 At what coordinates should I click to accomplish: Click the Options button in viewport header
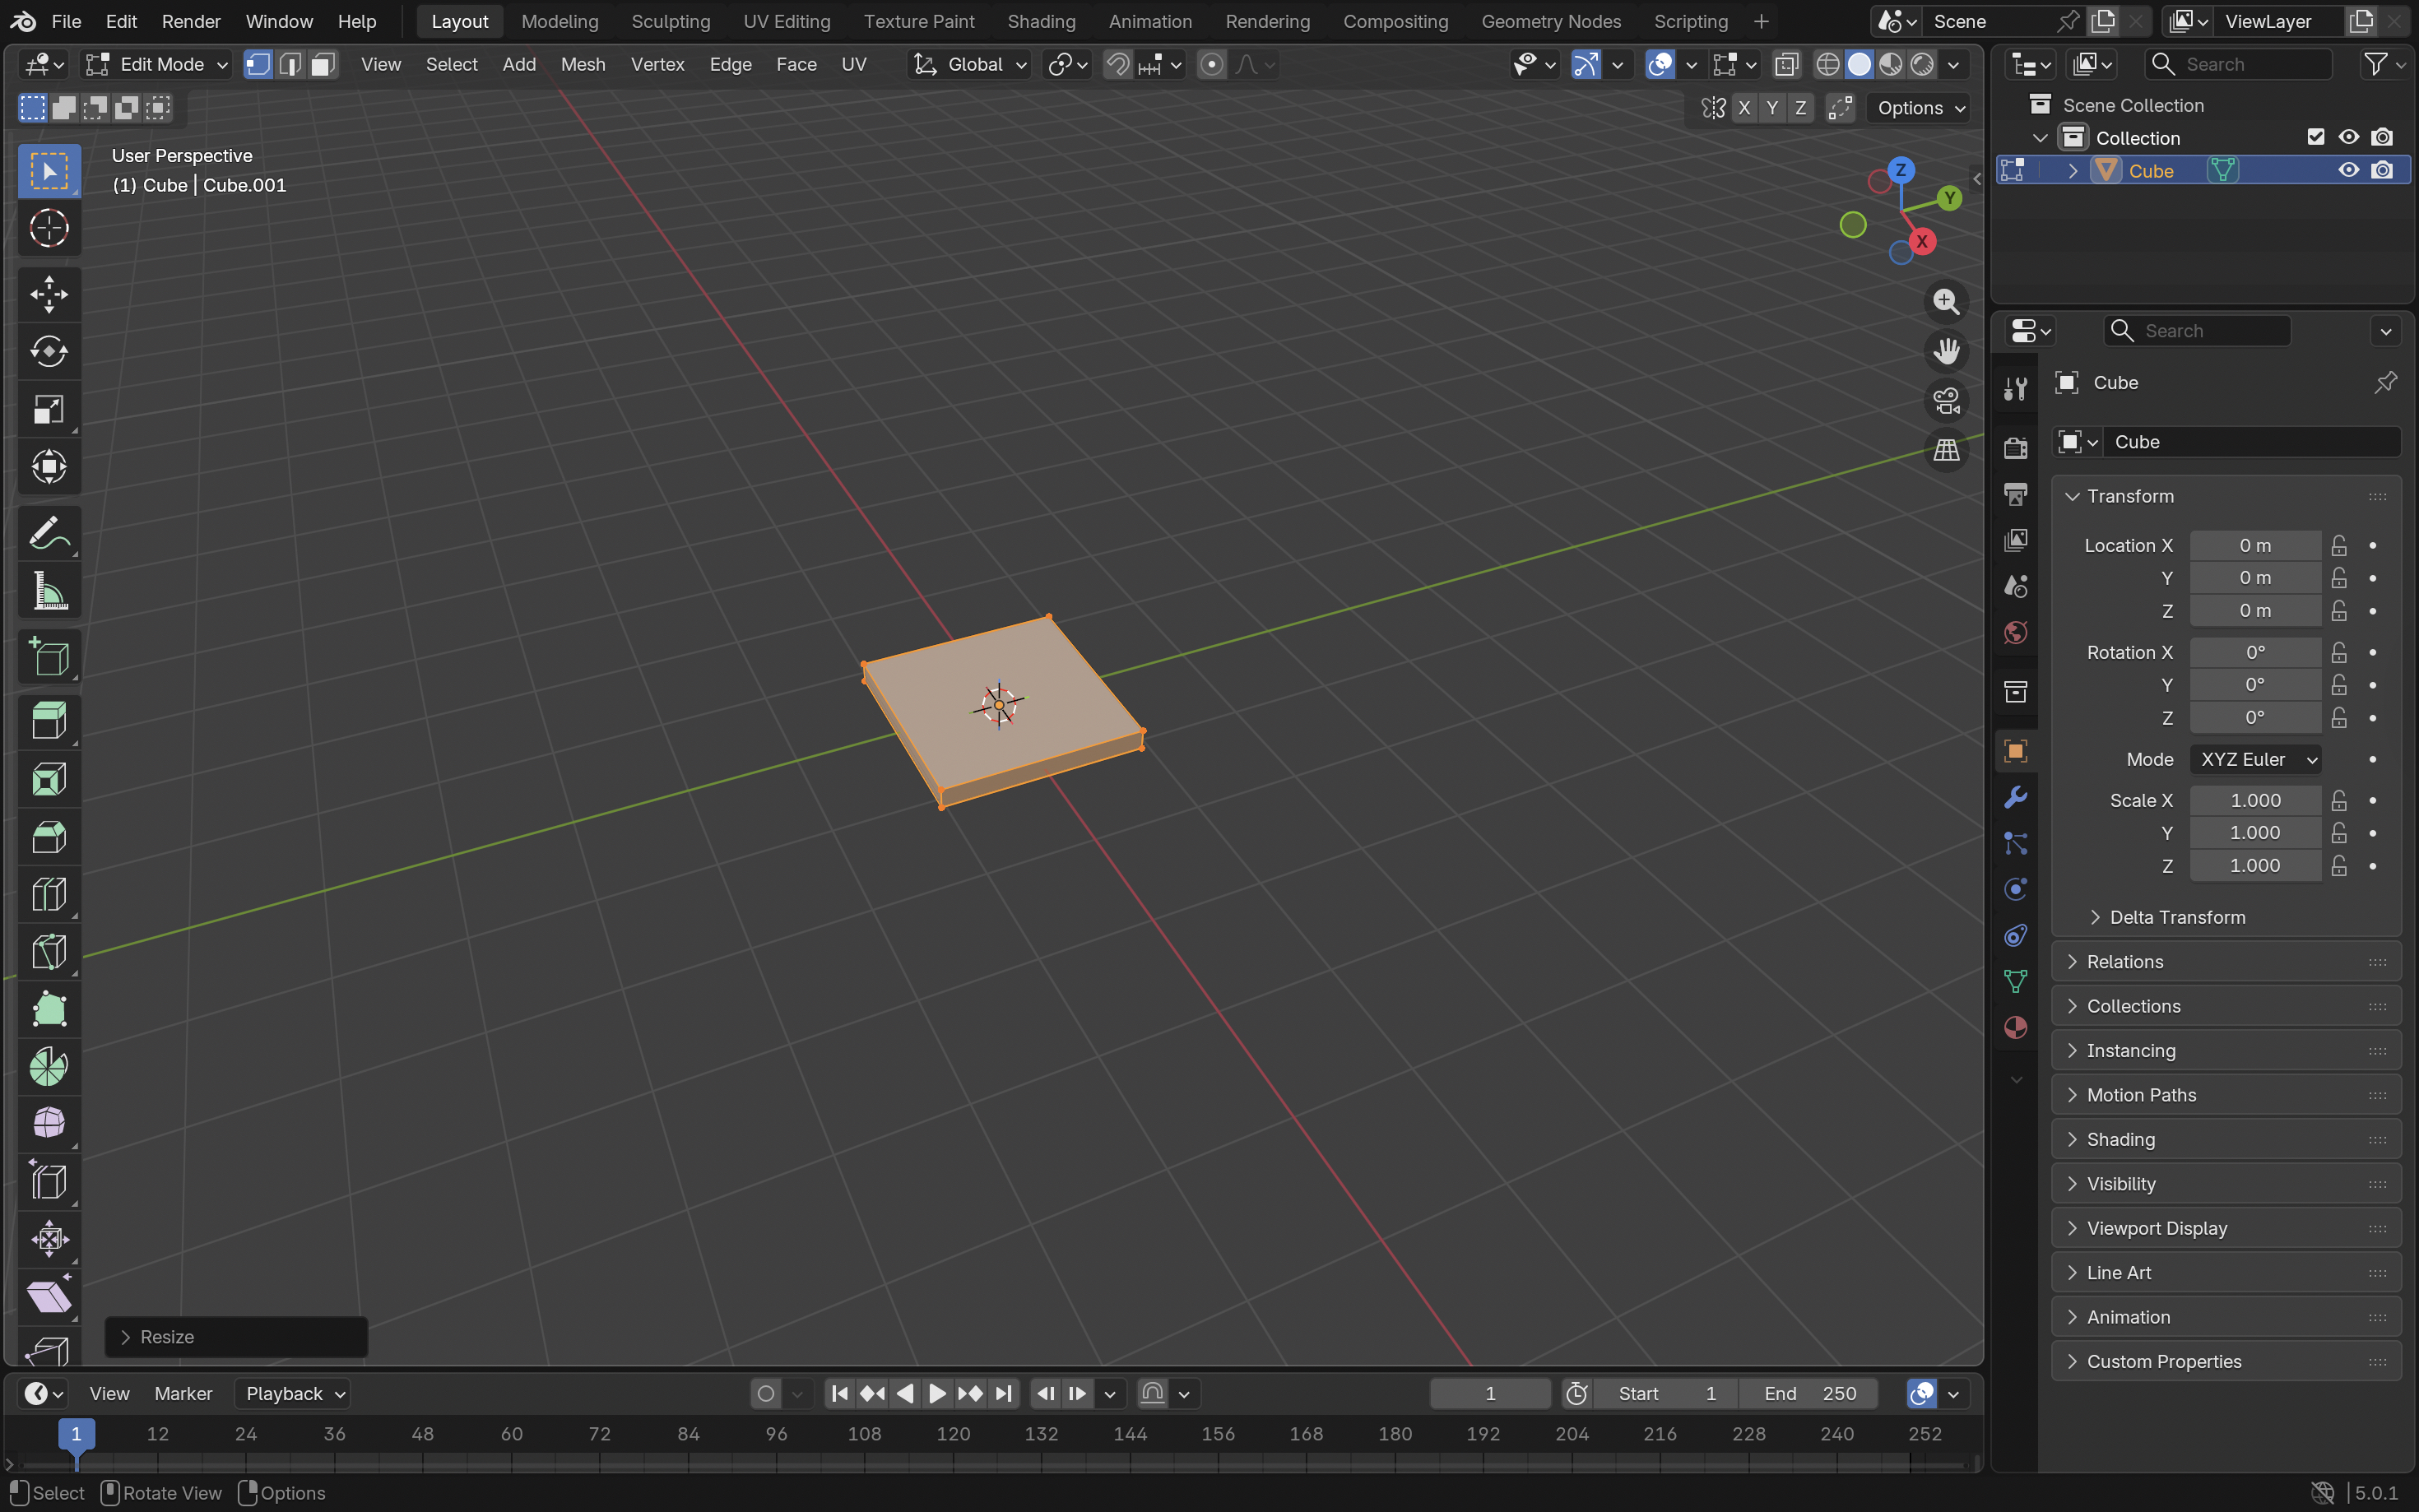click(x=1918, y=108)
